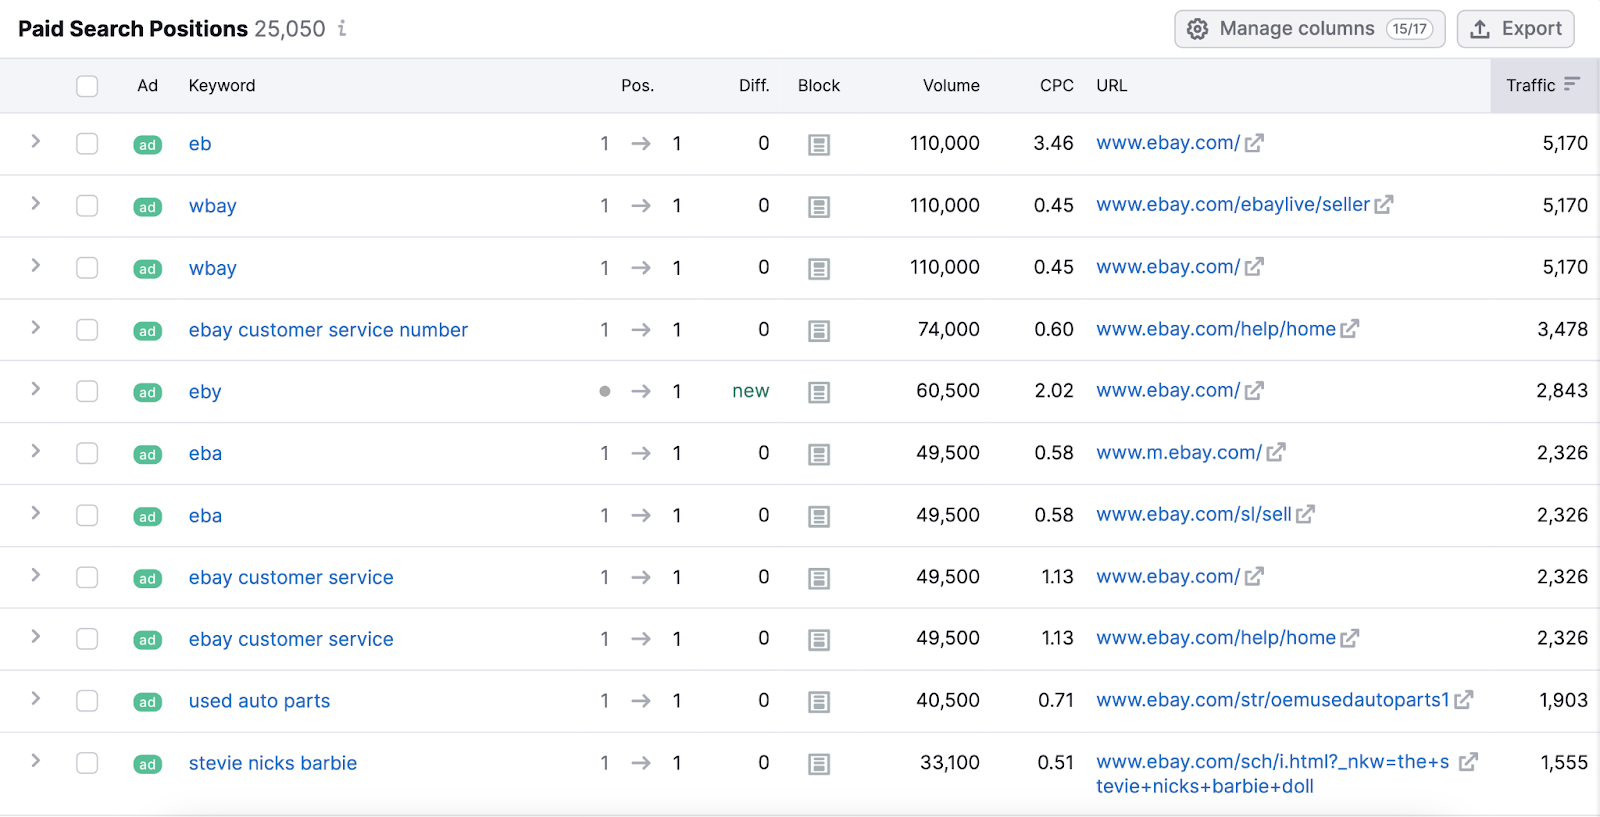Open SERP block icon for used auto parts
Screen dimensions: 1600x817
pos(819,702)
